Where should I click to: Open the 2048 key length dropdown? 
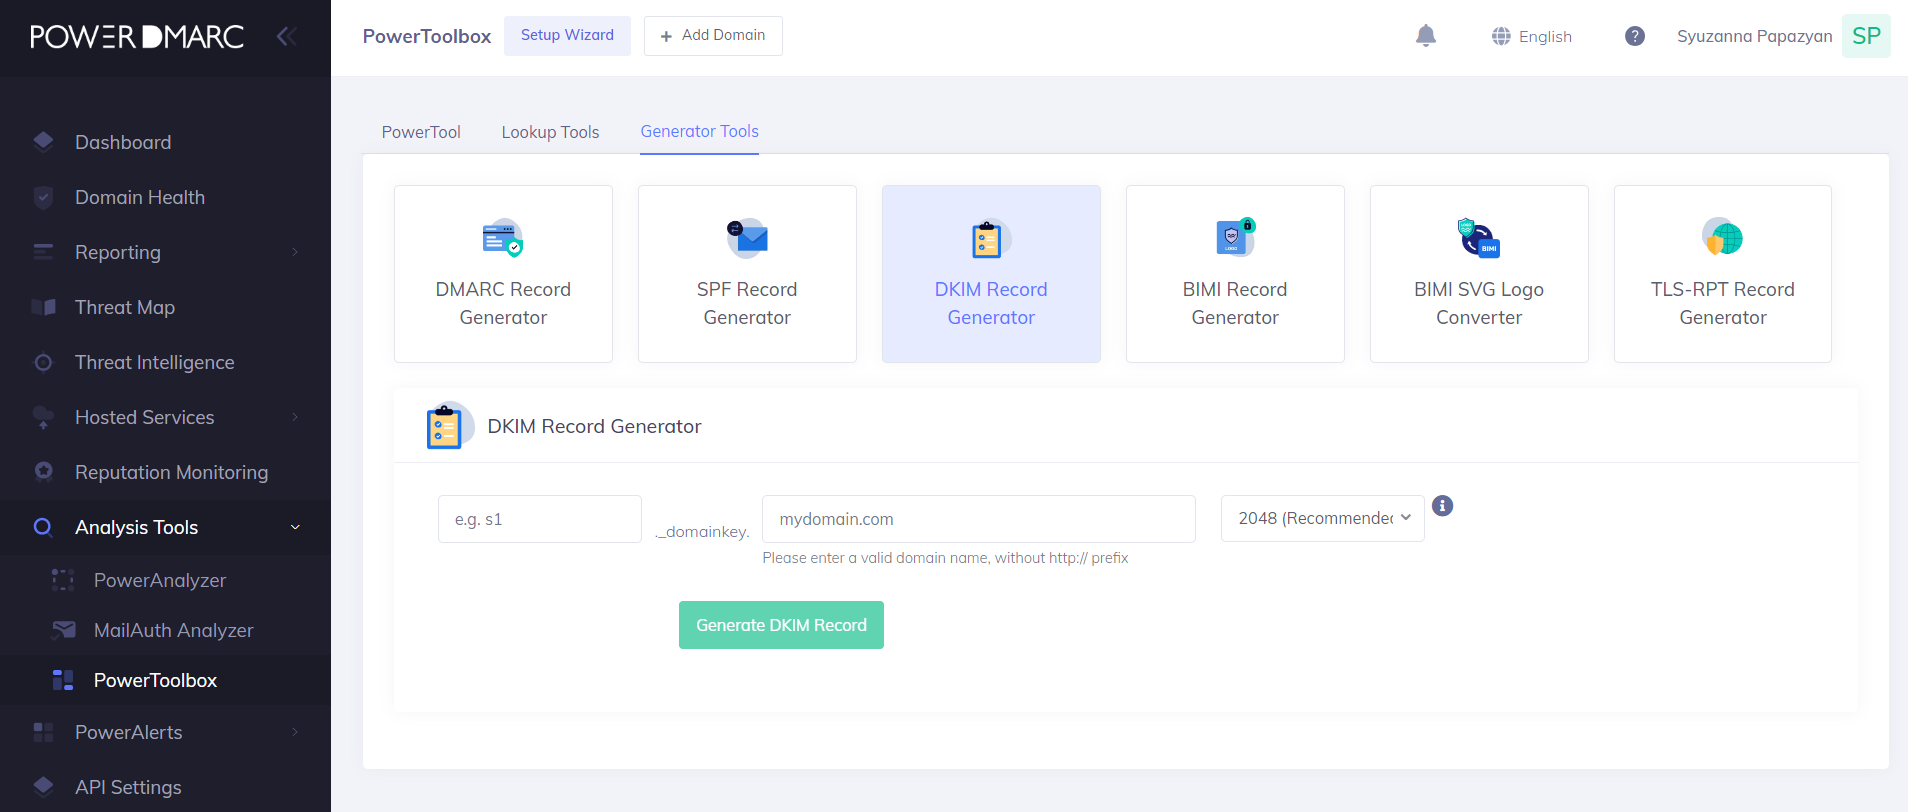tap(1323, 518)
